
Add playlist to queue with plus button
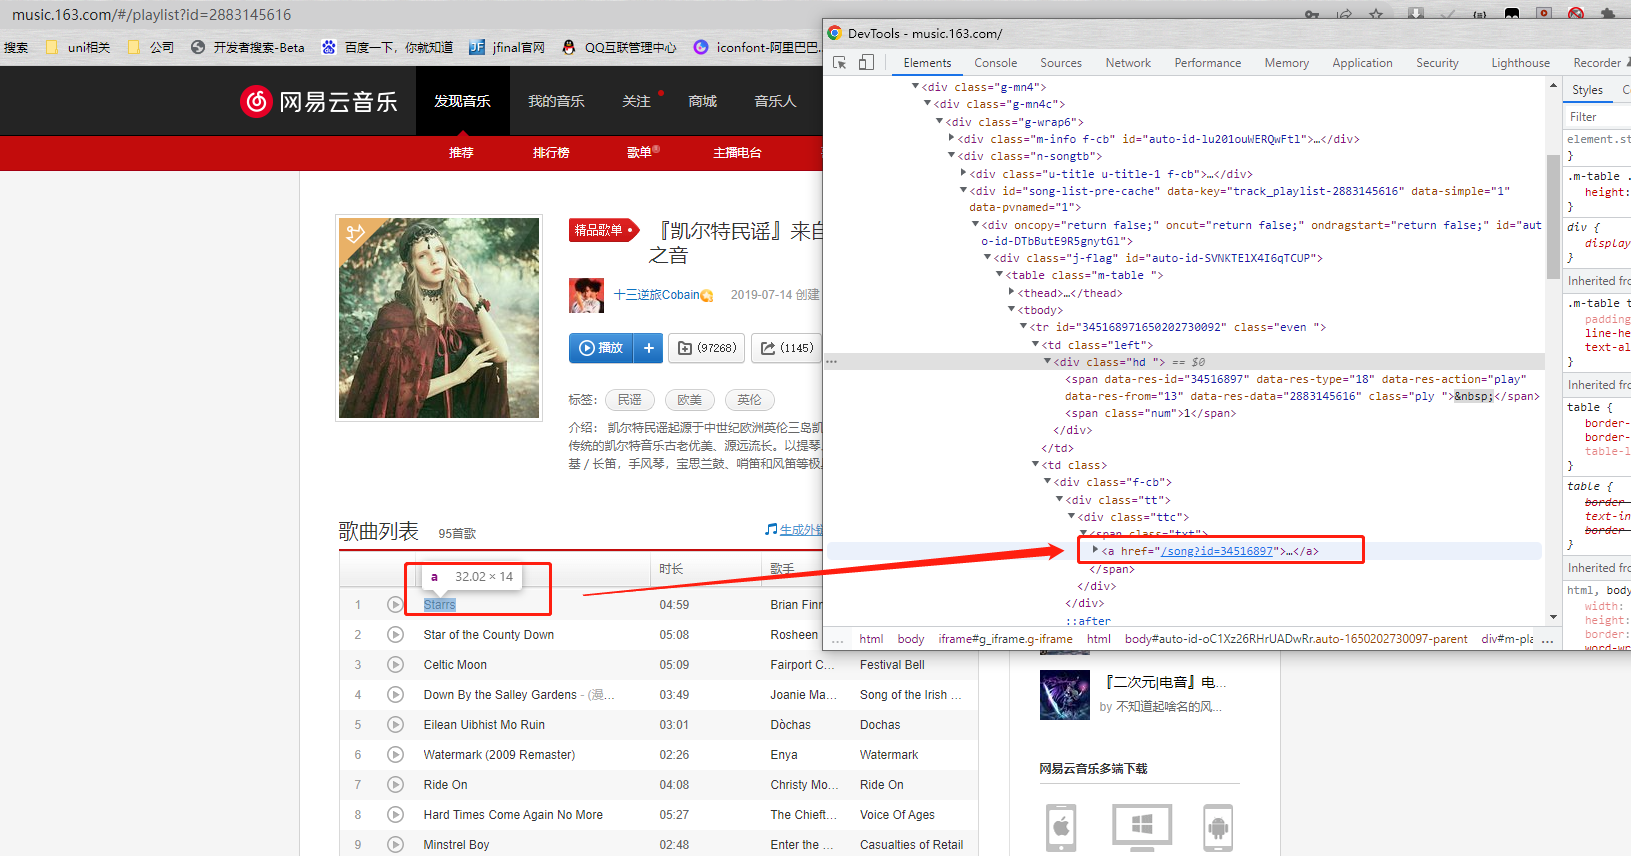pos(648,348)
